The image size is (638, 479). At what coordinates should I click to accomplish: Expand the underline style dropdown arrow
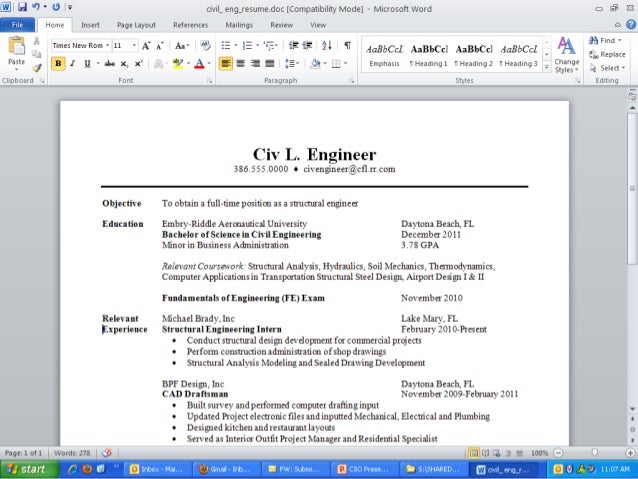point(98,63)
